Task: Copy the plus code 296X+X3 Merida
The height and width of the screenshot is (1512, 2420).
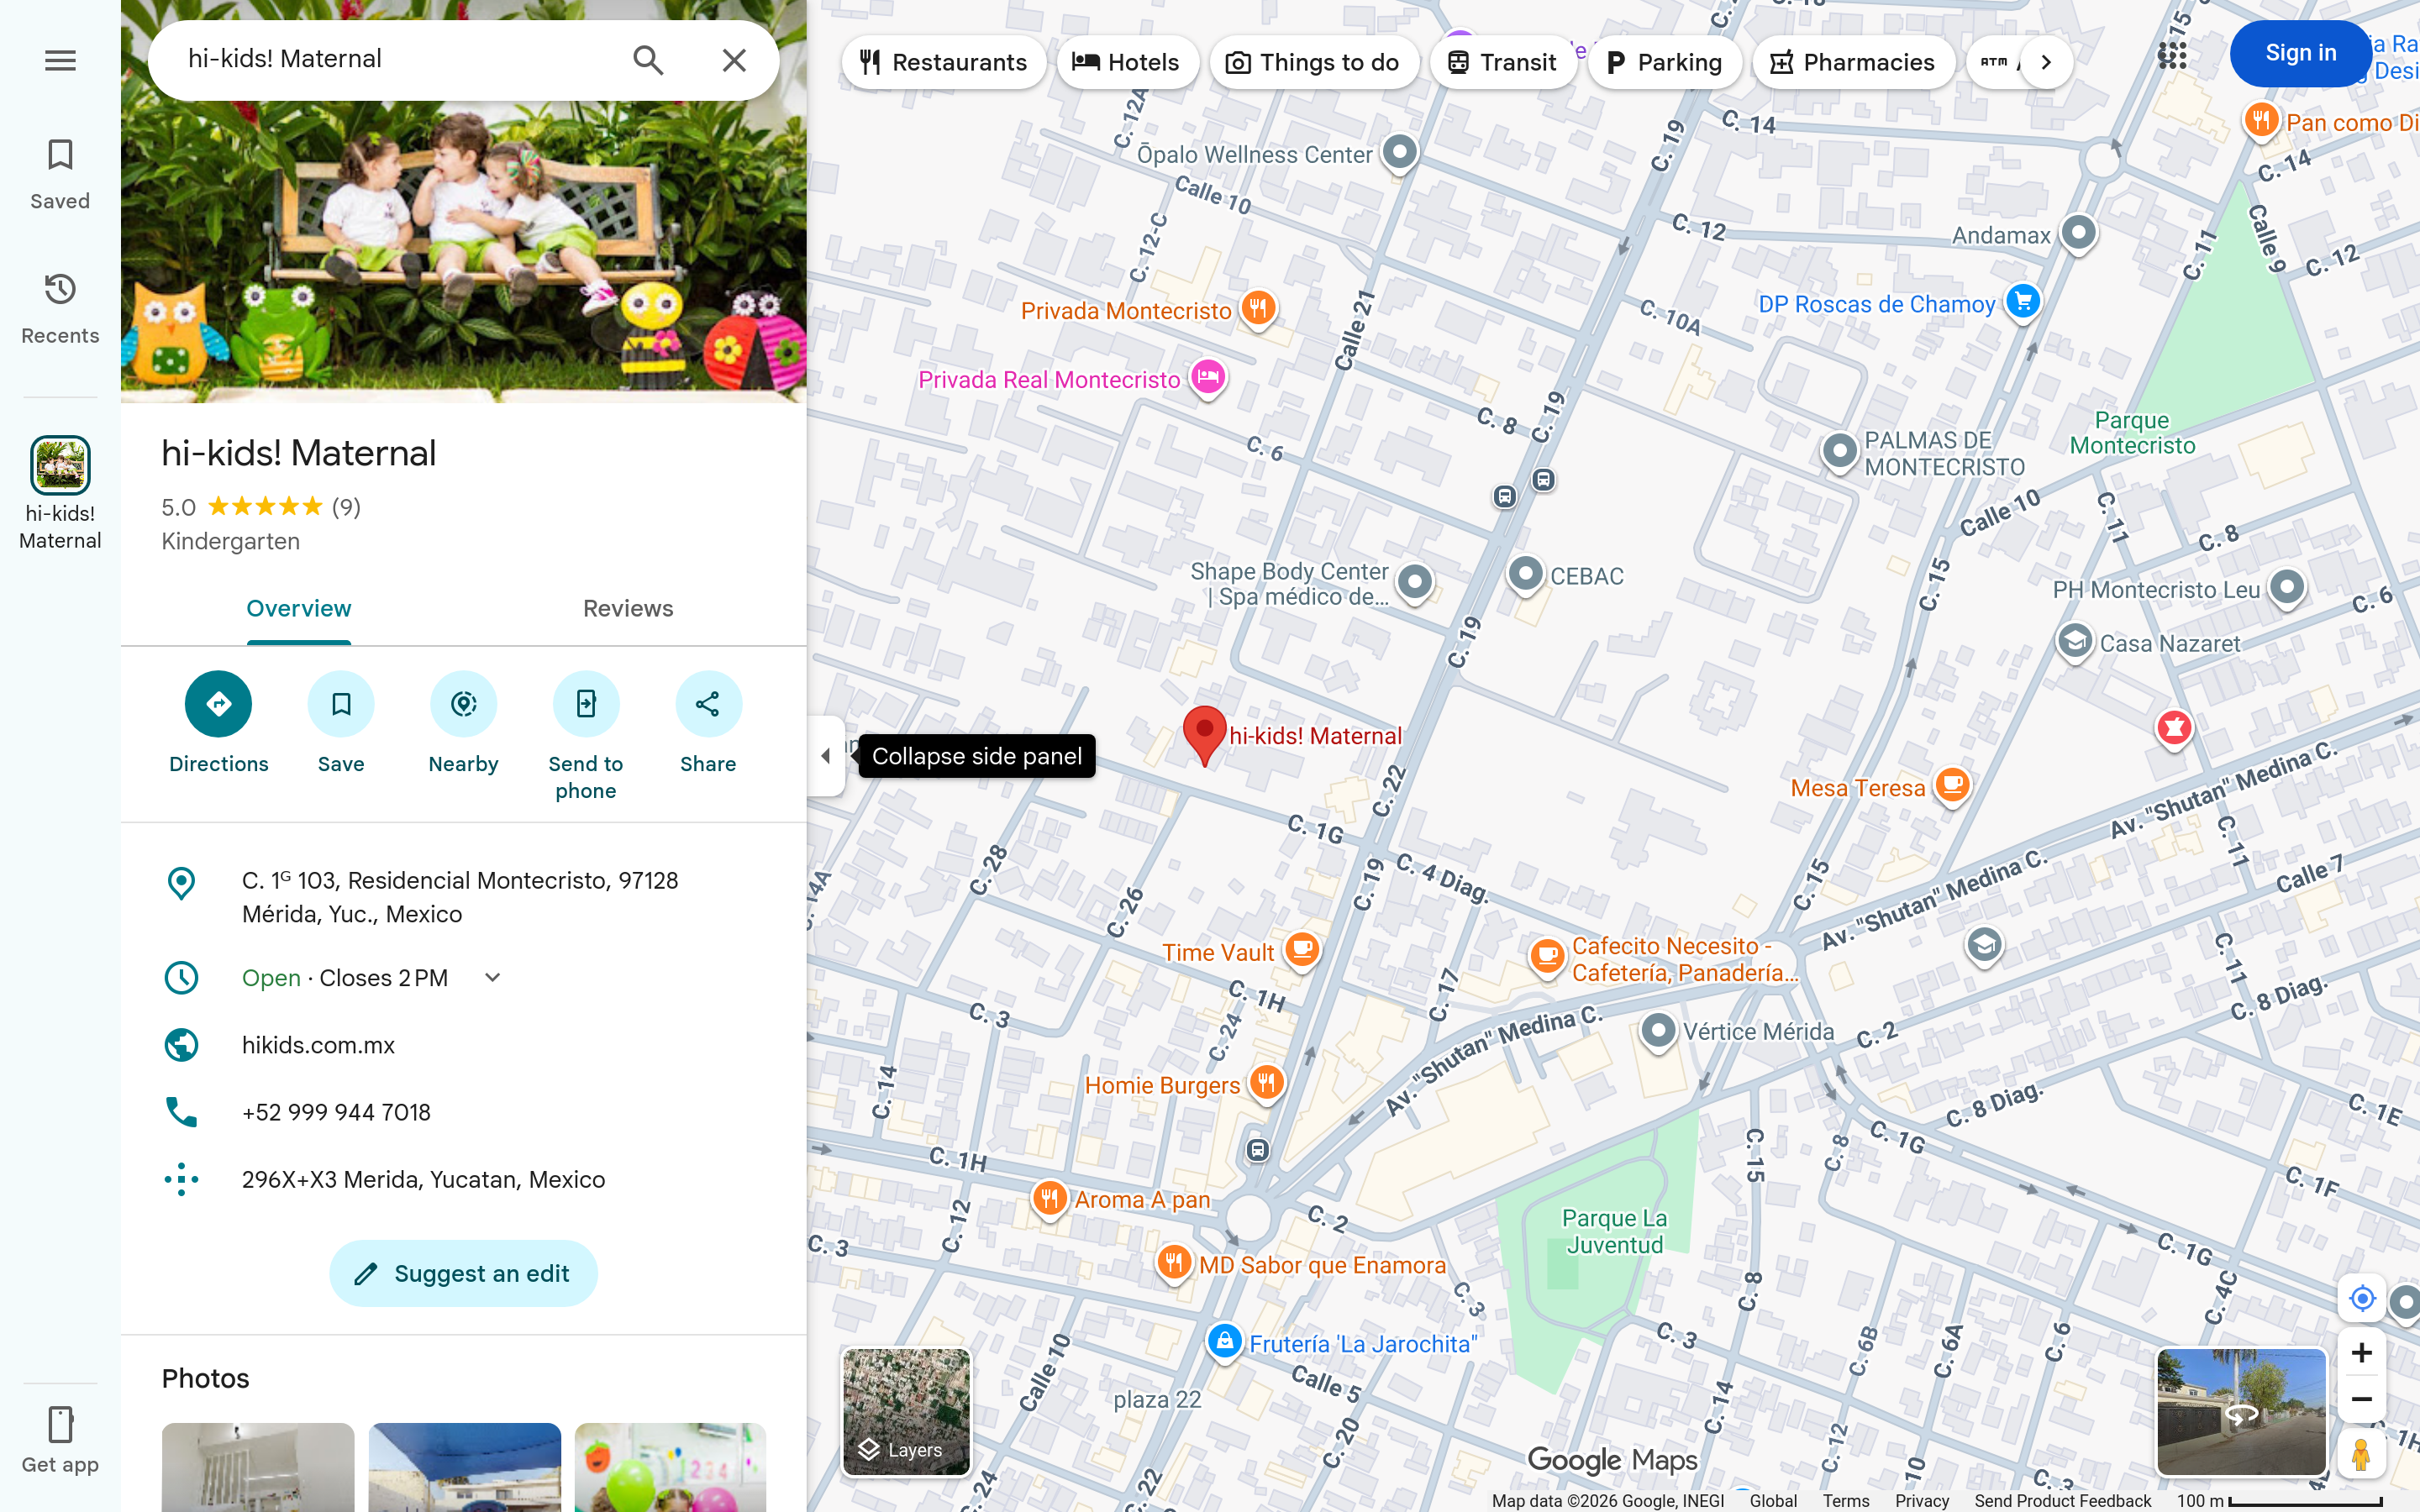Action: [x=463, y=1179]
